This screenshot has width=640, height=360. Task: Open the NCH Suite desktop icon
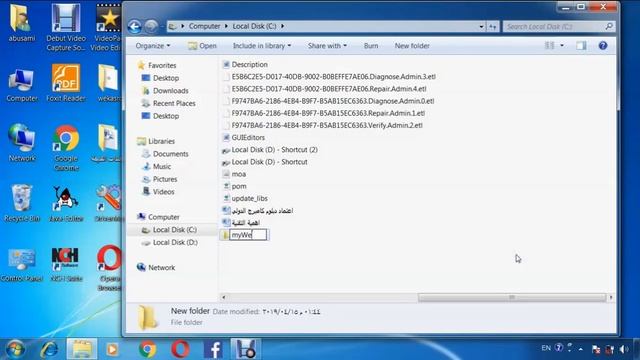(x=66, y=264)
